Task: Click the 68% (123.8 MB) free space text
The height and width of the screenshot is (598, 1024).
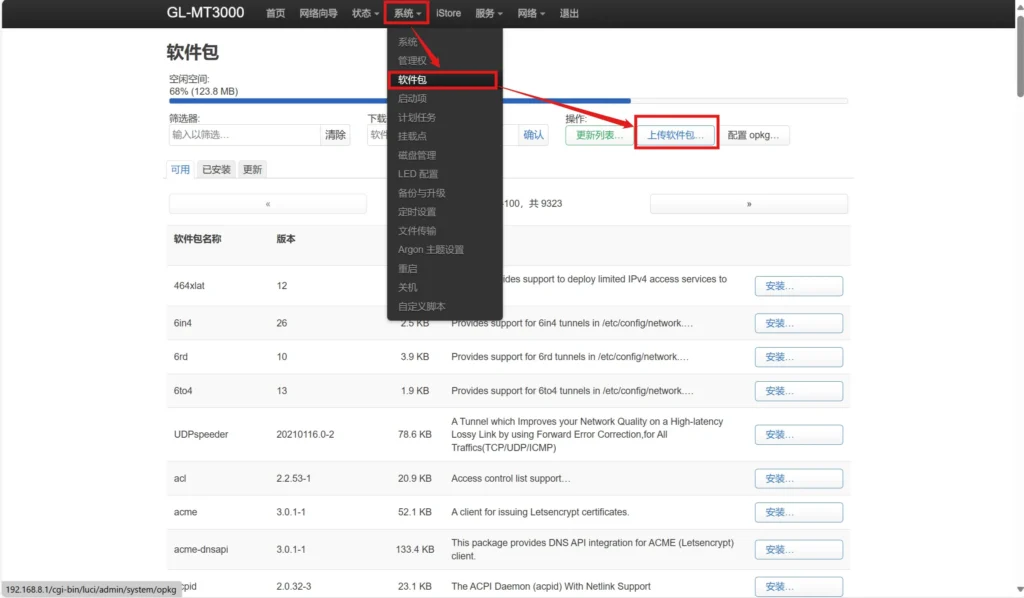Action: pos(204,91)
